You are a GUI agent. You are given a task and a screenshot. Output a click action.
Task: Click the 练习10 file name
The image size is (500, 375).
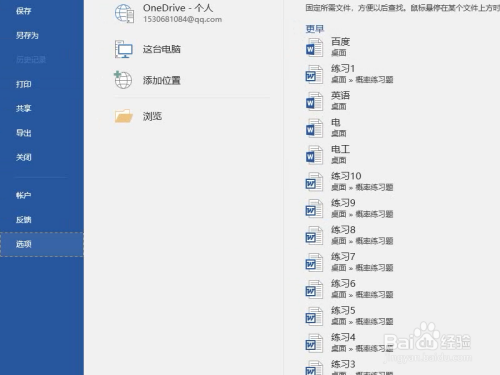pos(346,176)
